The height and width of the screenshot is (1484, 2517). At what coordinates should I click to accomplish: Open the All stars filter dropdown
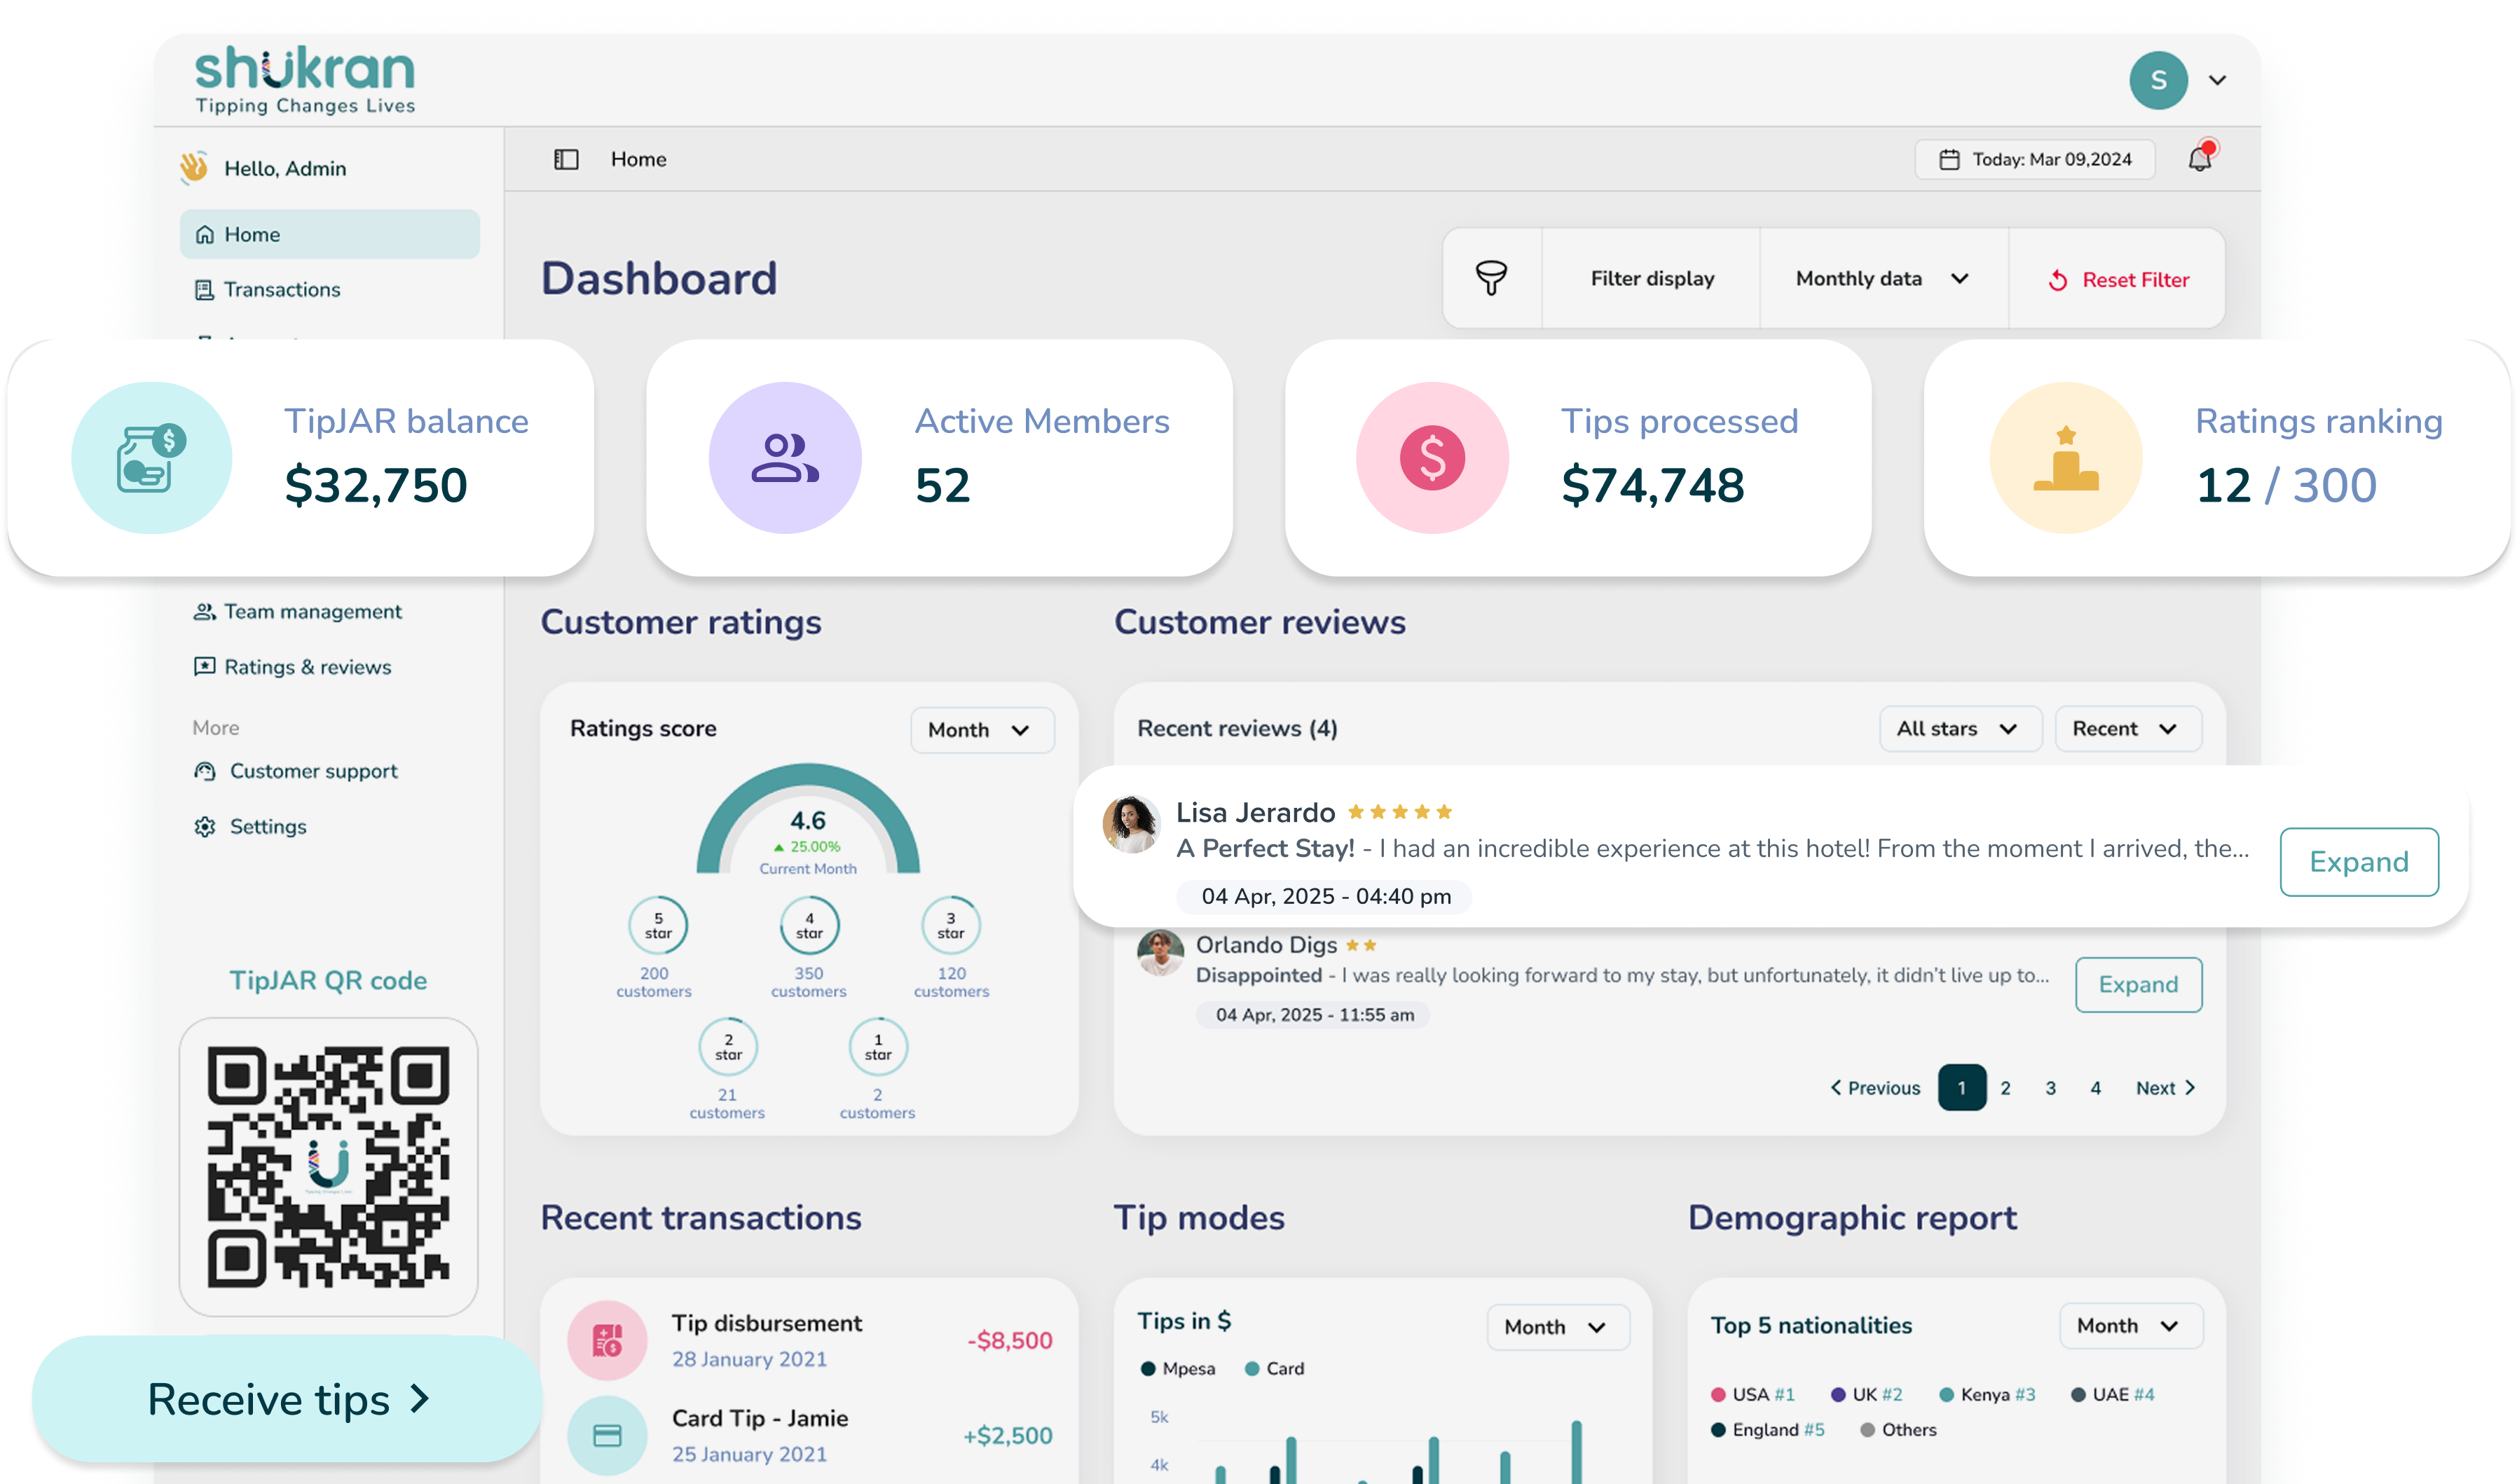[x=1959, y=728]
